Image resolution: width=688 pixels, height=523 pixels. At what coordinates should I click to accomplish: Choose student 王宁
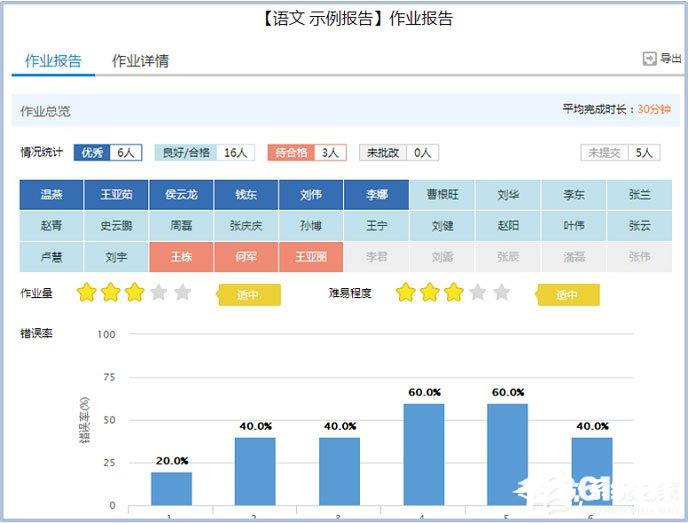point(376,226)
